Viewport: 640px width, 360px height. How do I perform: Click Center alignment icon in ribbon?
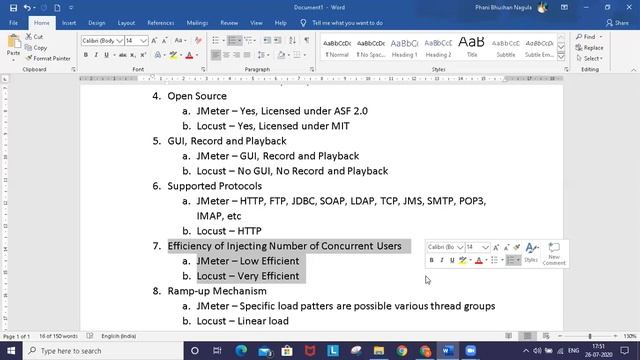point(226,55)
